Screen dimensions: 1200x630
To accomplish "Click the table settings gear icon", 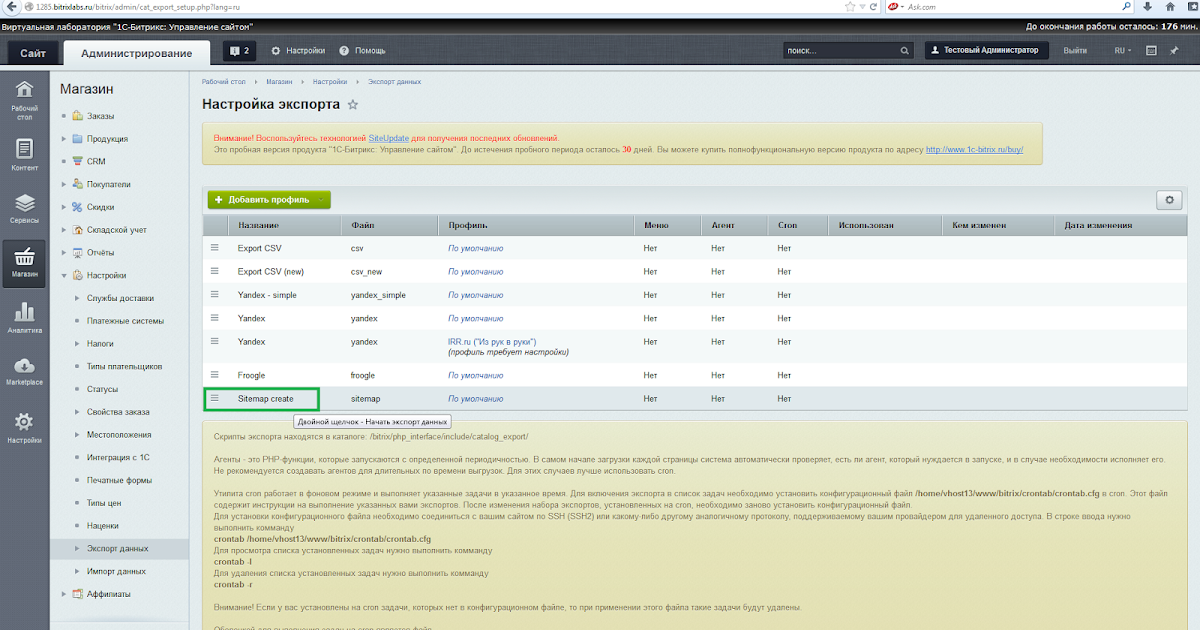I will [x=1169, y=200].
